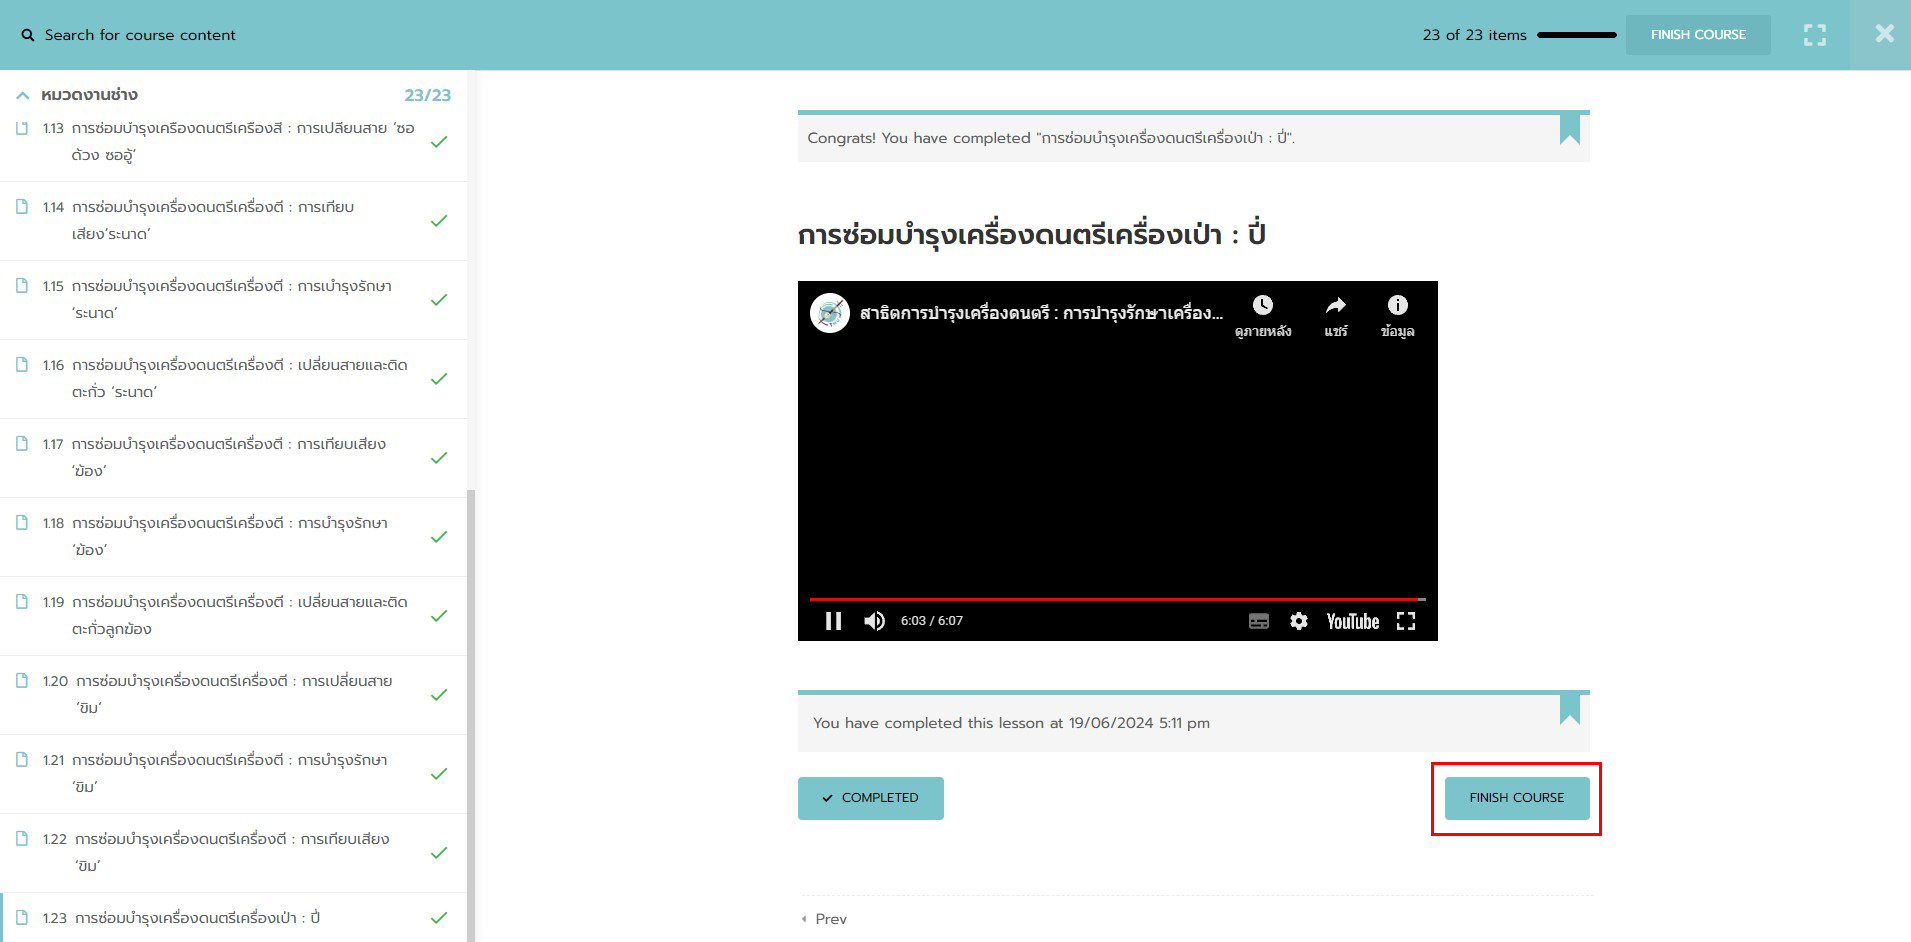The height and width of the screenshot is (942, 1911).
Task: Click the Search for course content field
Action: point(140,35)
